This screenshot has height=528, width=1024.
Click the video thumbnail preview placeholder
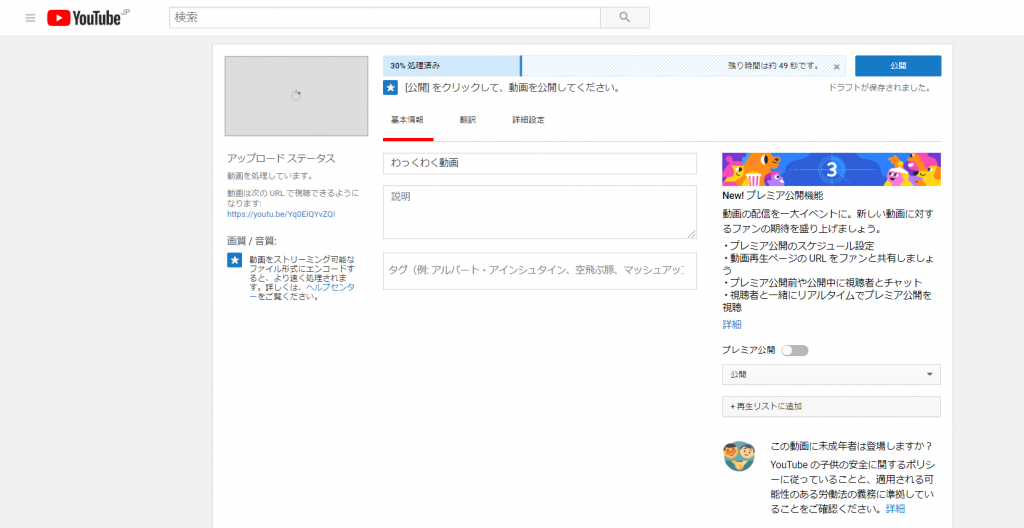tap(296, 96)
